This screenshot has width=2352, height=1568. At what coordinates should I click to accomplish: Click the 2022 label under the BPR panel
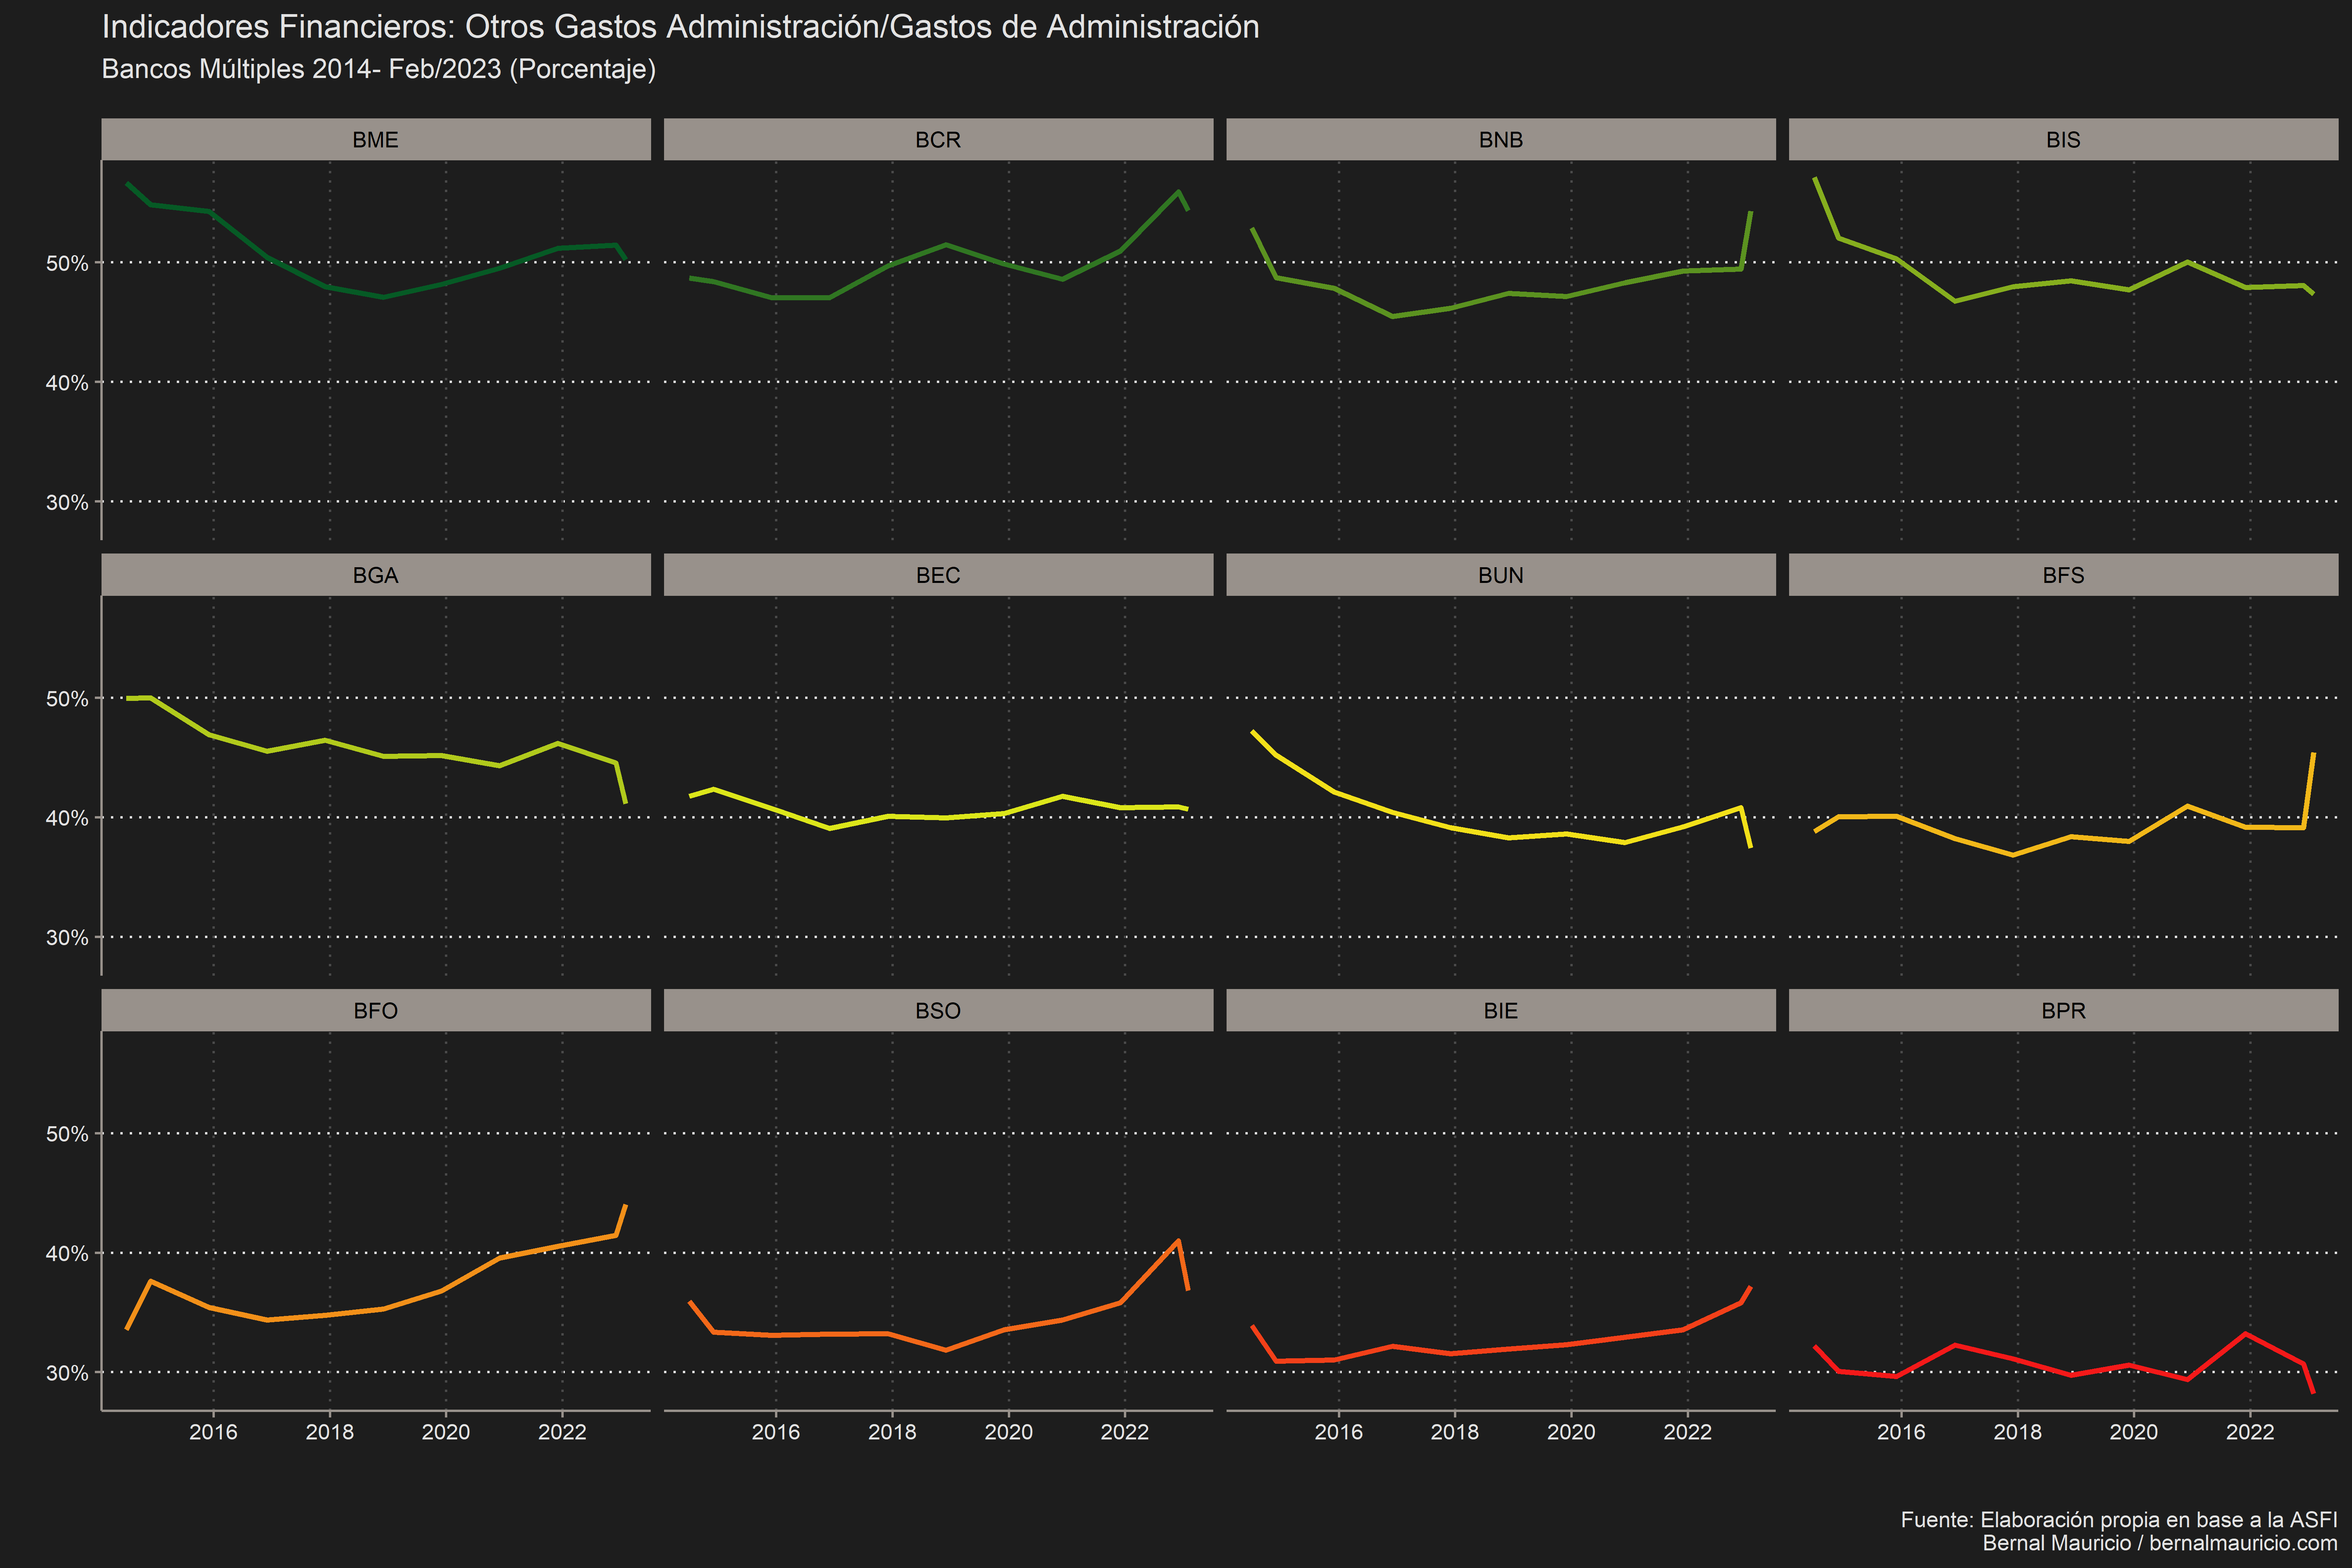(2250, 1432)
